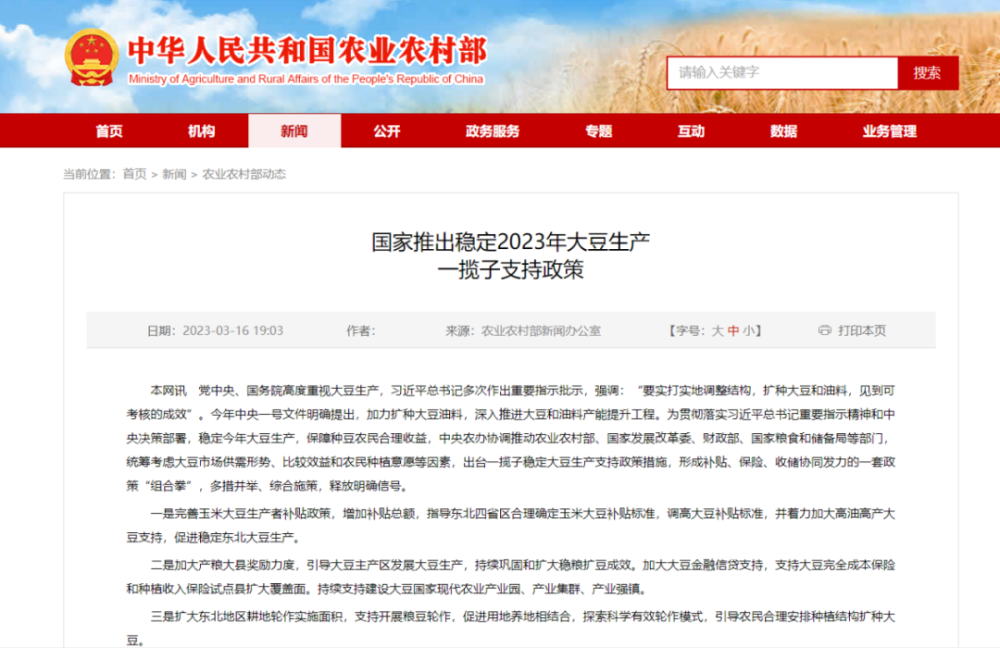The image size is (1000, 648).
Task: Open the 公开 navigation tab
Action: click(386, 131)
